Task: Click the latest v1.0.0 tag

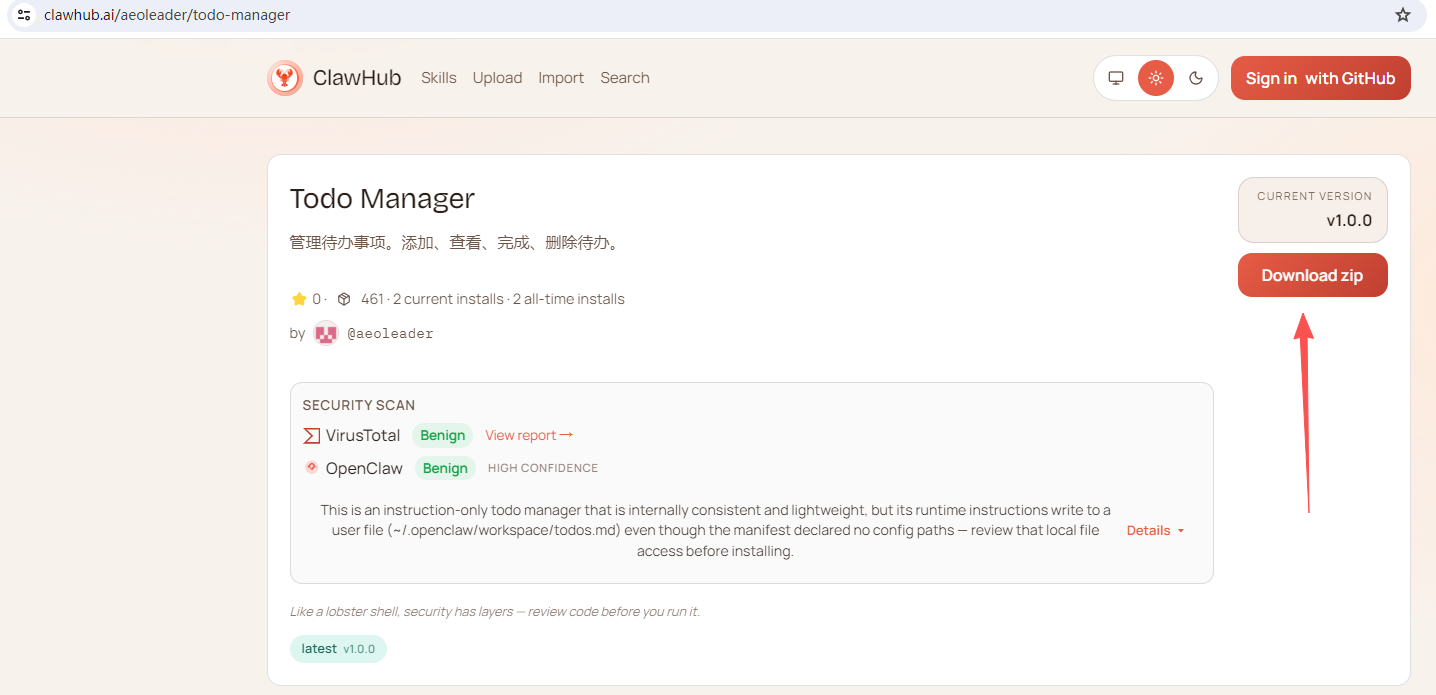Action: [x=338, y=649]
